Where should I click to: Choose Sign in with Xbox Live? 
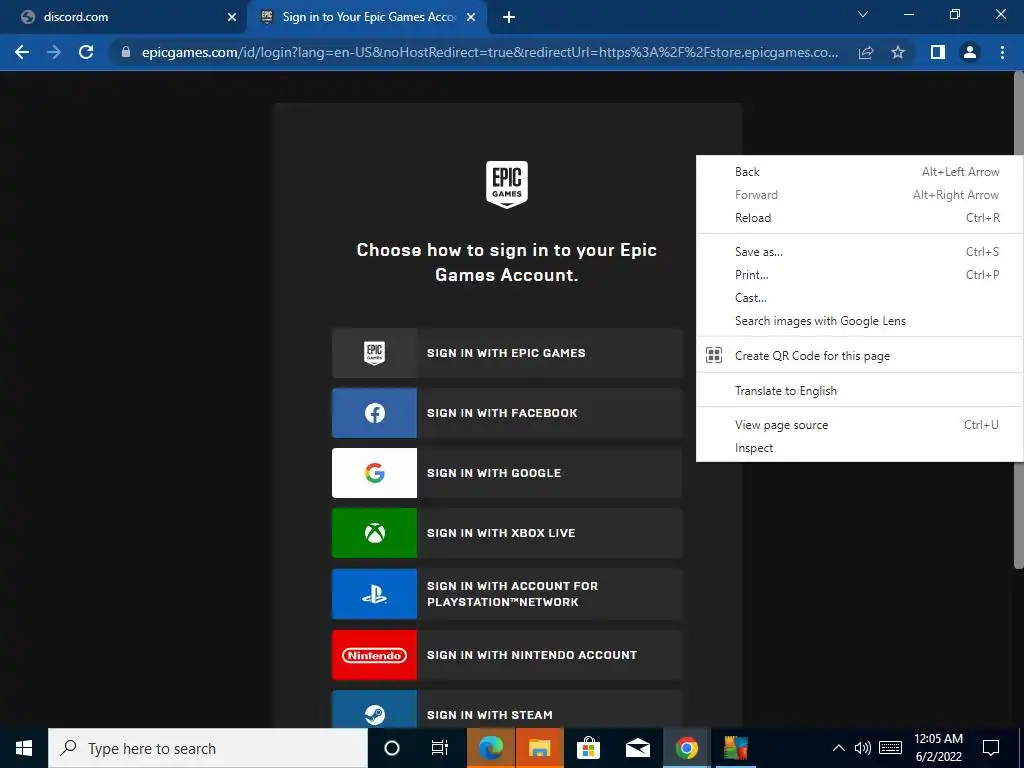point(507,533)
